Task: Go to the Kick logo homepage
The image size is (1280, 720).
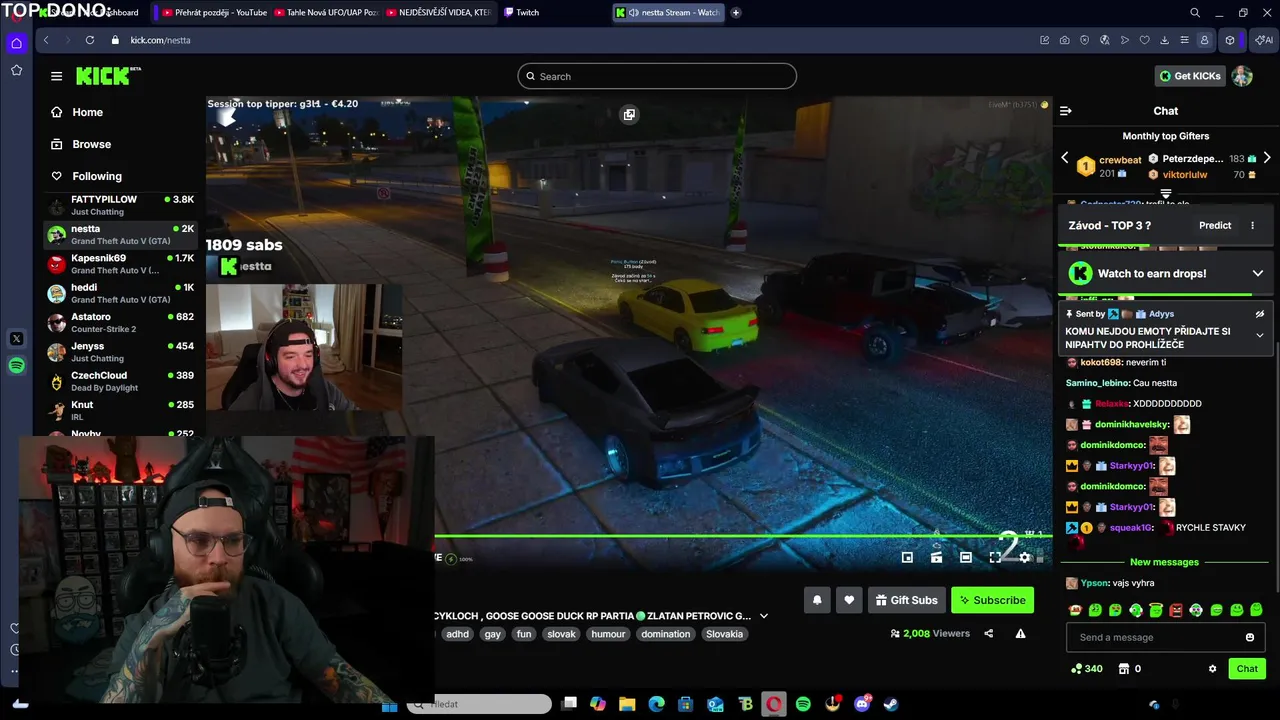Action: click(108, 76)
